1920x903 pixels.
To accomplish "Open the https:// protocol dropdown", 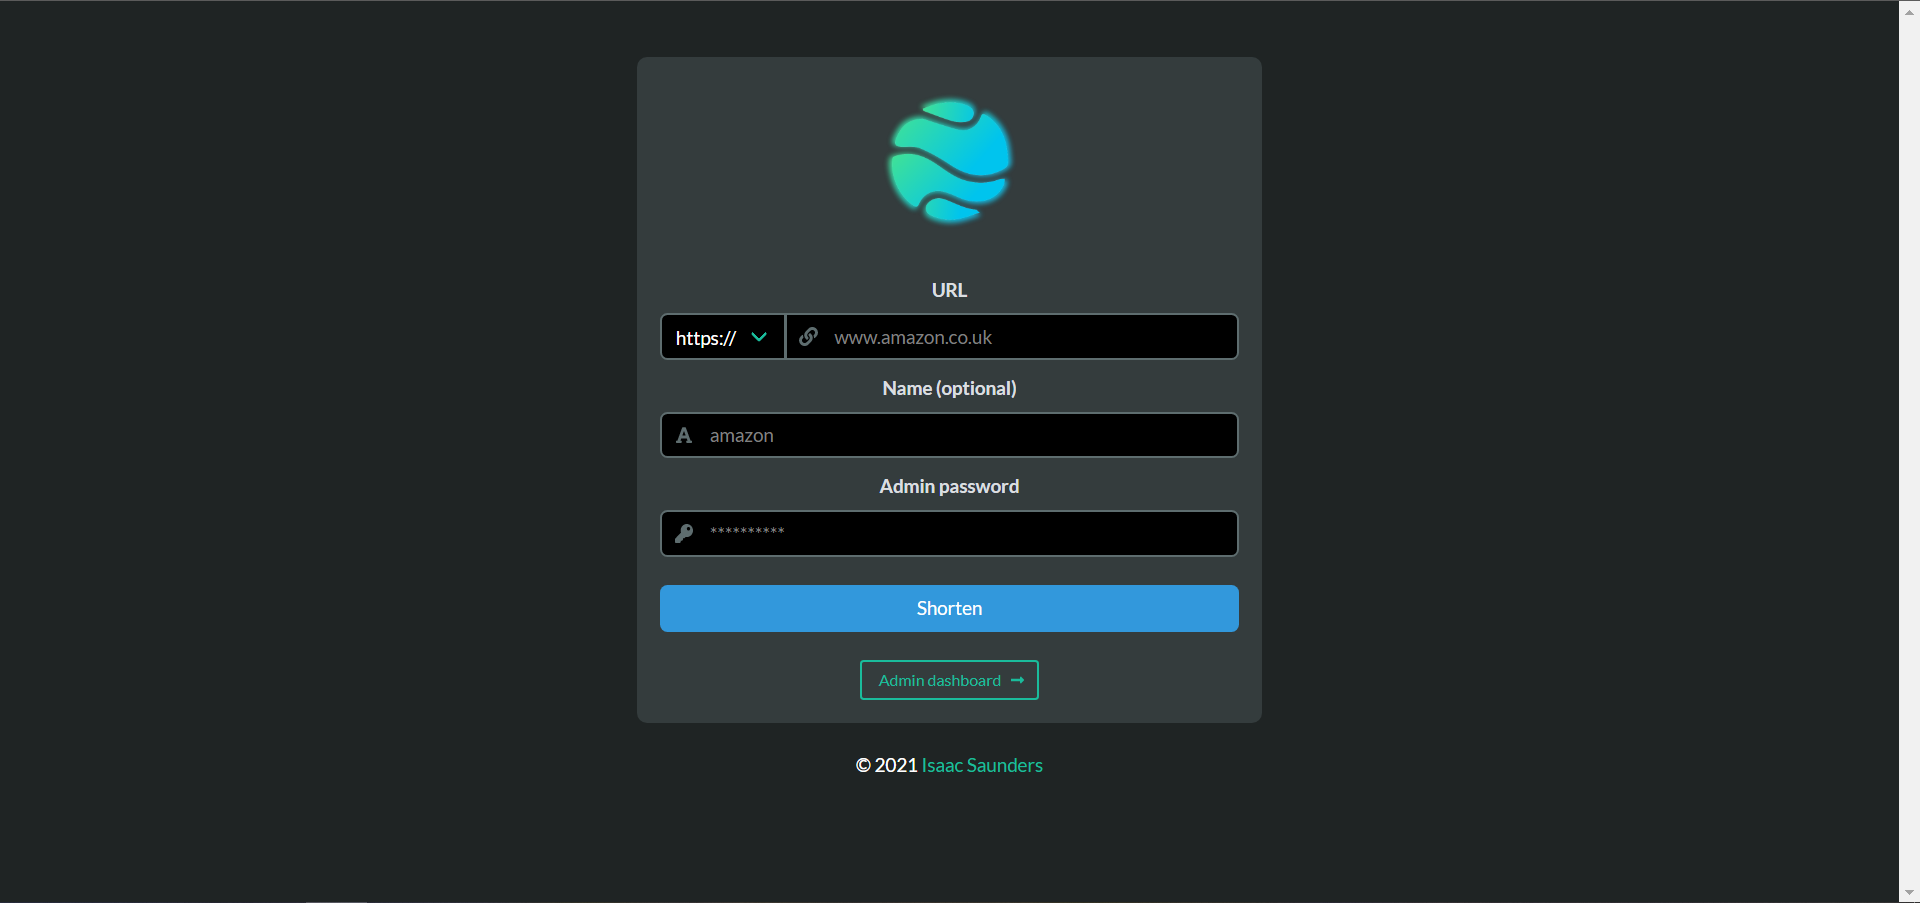I will (706, 337).
